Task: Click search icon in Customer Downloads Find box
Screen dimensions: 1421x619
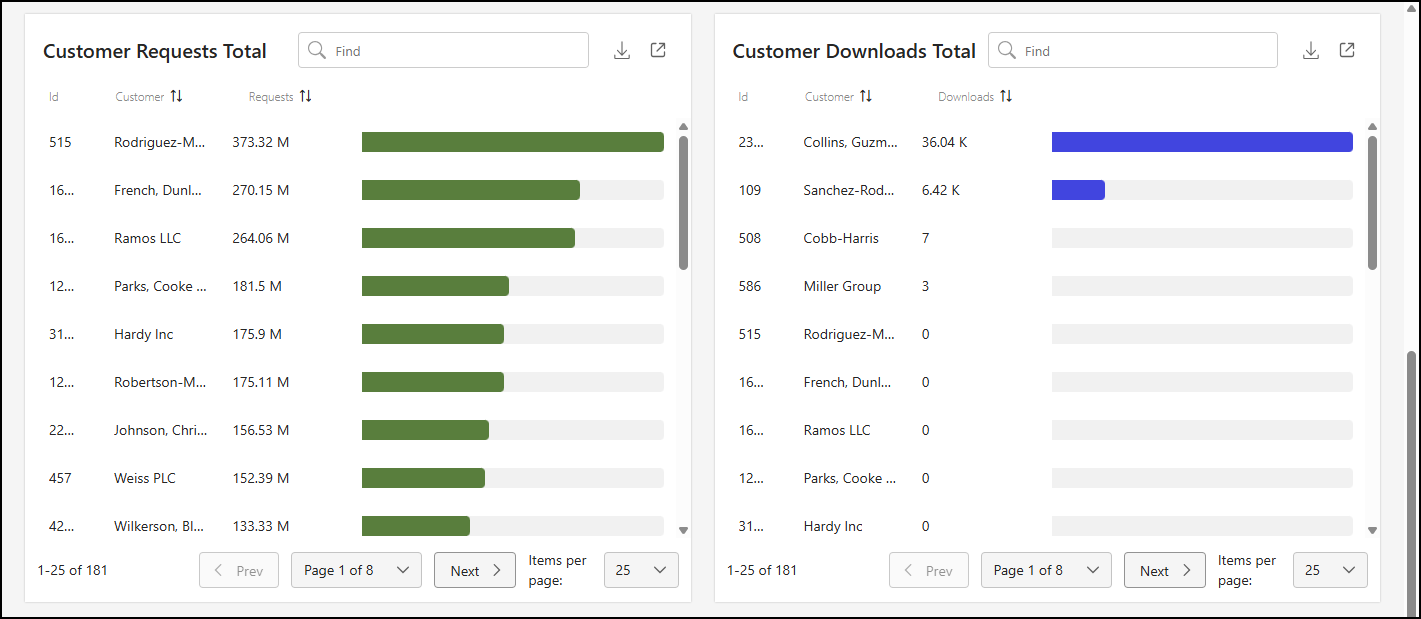Action: click(1007, 50)
